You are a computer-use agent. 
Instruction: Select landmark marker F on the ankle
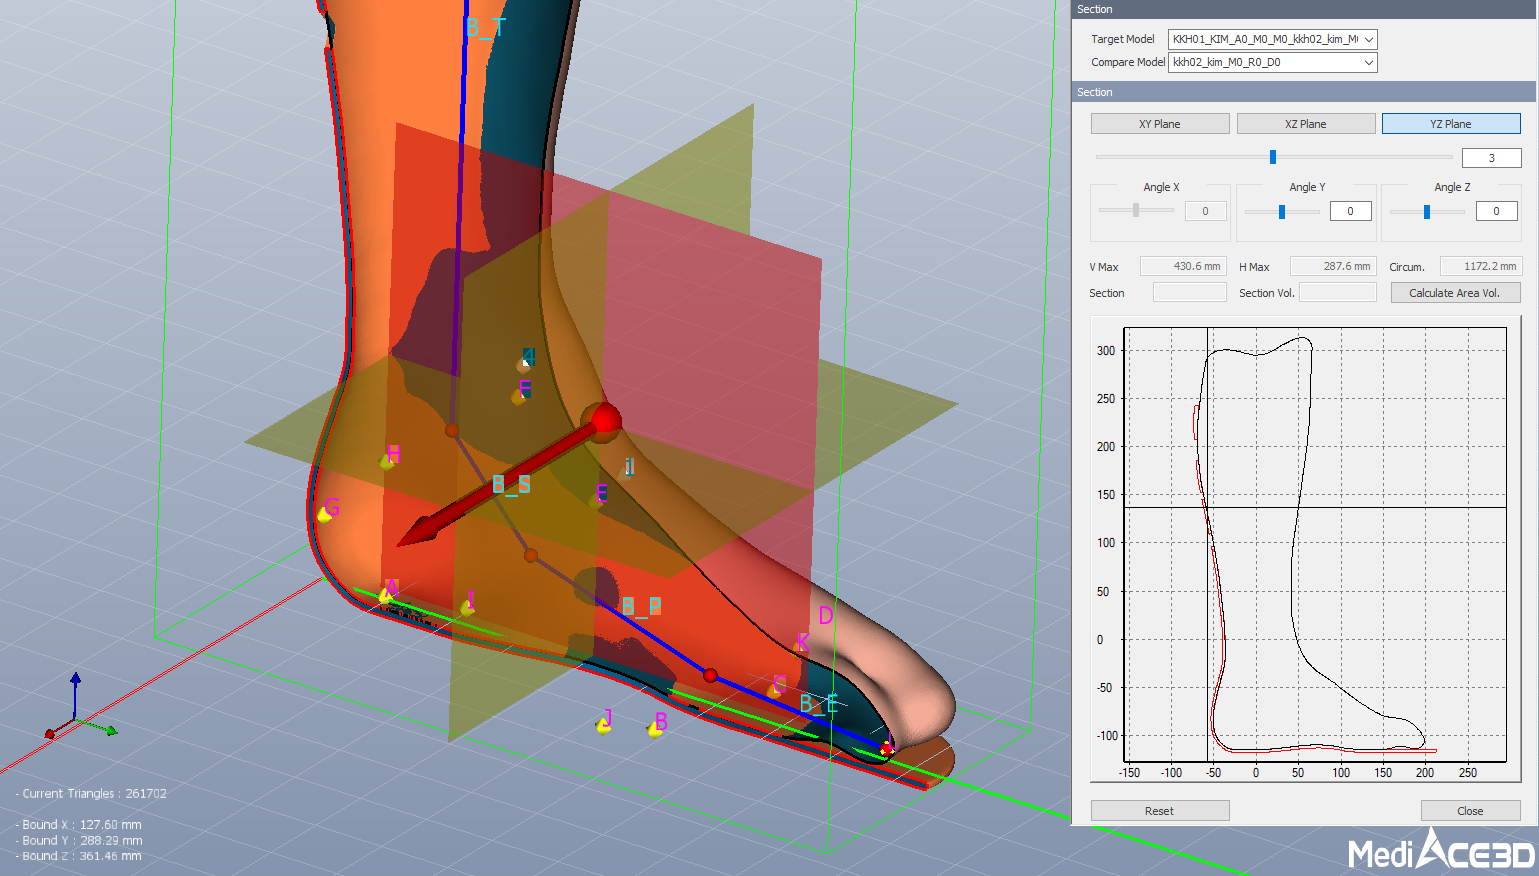coord(520,394)
